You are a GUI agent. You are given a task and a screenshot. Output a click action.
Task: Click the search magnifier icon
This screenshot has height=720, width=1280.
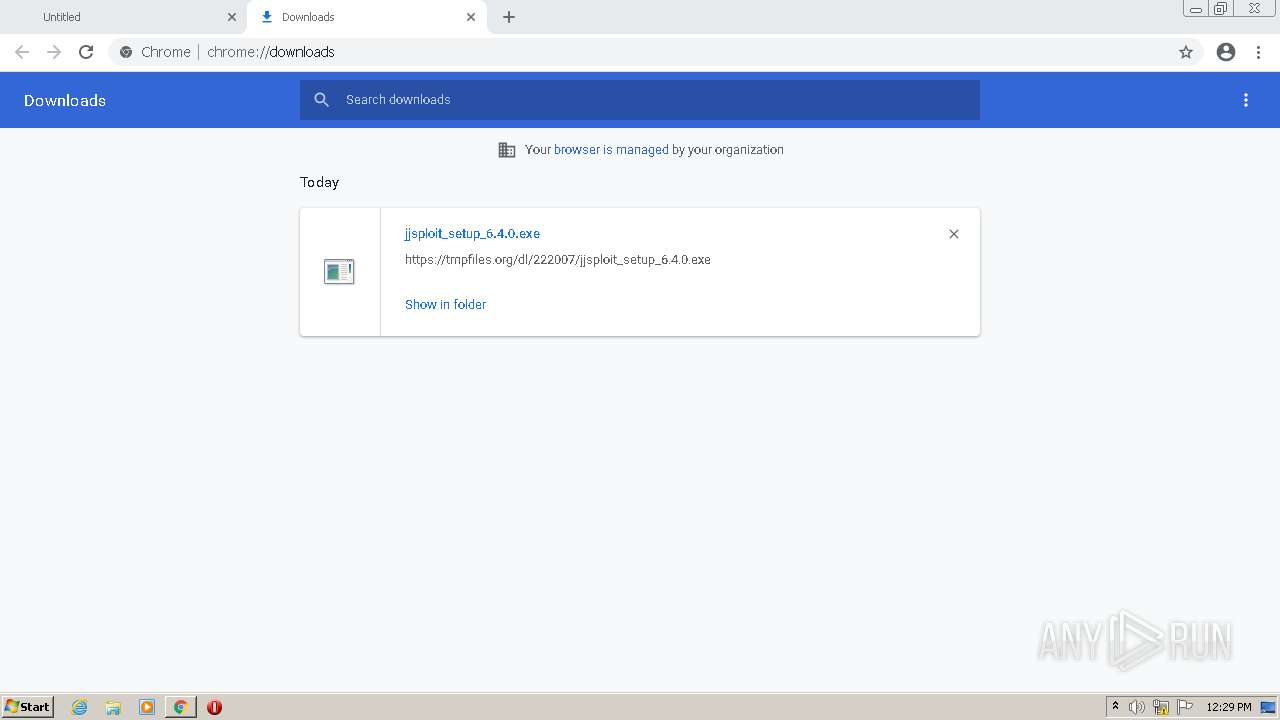(322, 100)
